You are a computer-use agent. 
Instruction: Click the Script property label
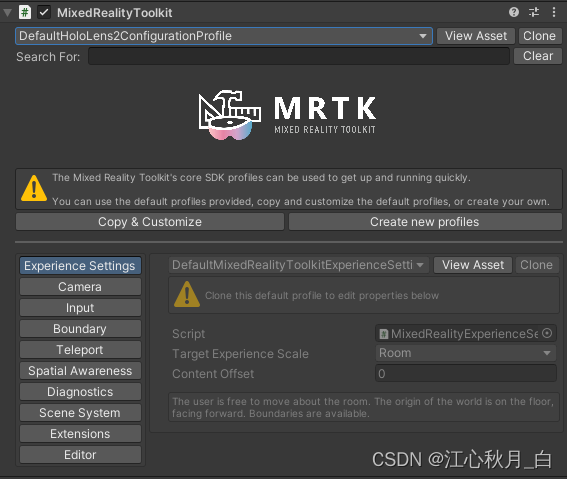coord(188,334)
